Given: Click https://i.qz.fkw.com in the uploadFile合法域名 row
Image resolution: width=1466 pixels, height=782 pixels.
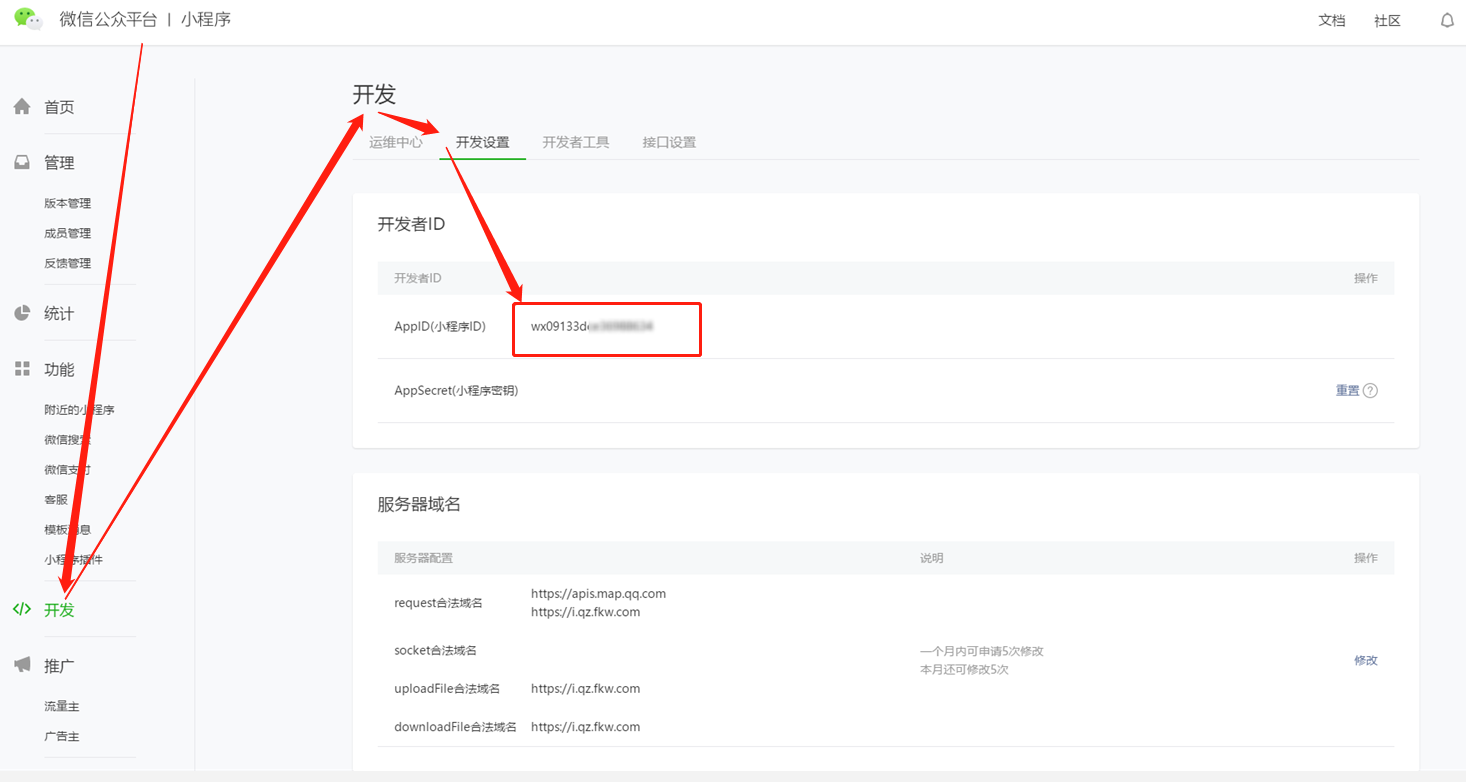Looking at the screenshot, I should tap(585, 689).
